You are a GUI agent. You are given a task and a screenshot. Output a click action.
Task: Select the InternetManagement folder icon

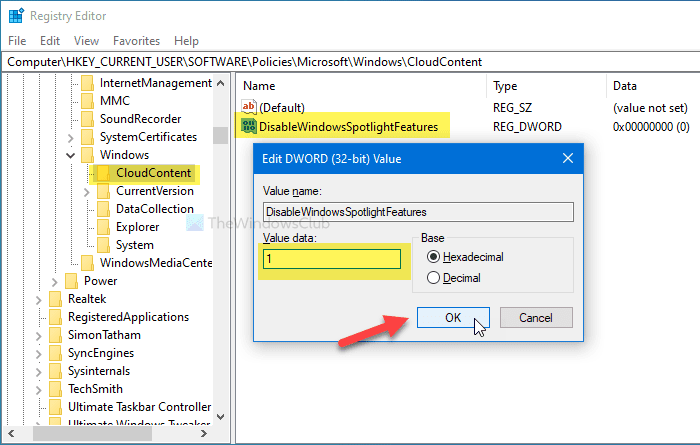pos(88,83)
